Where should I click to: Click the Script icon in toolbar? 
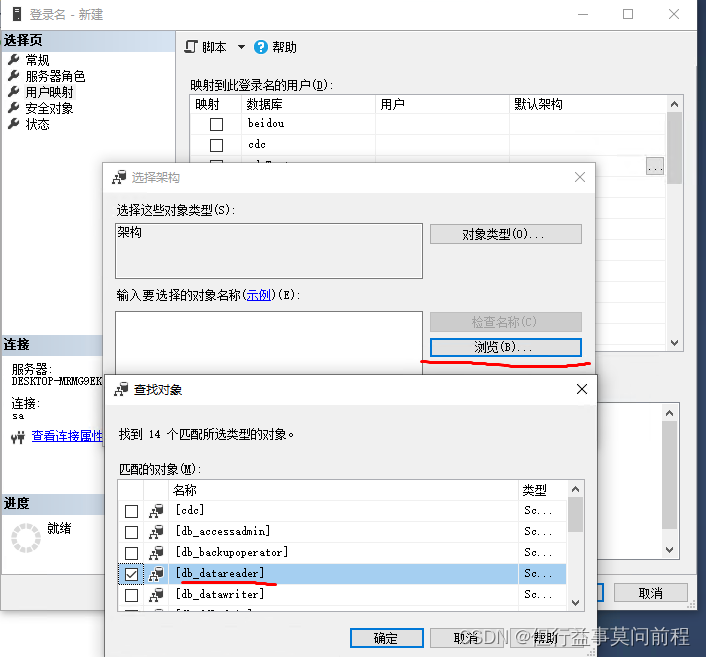[x=191, y=47]
